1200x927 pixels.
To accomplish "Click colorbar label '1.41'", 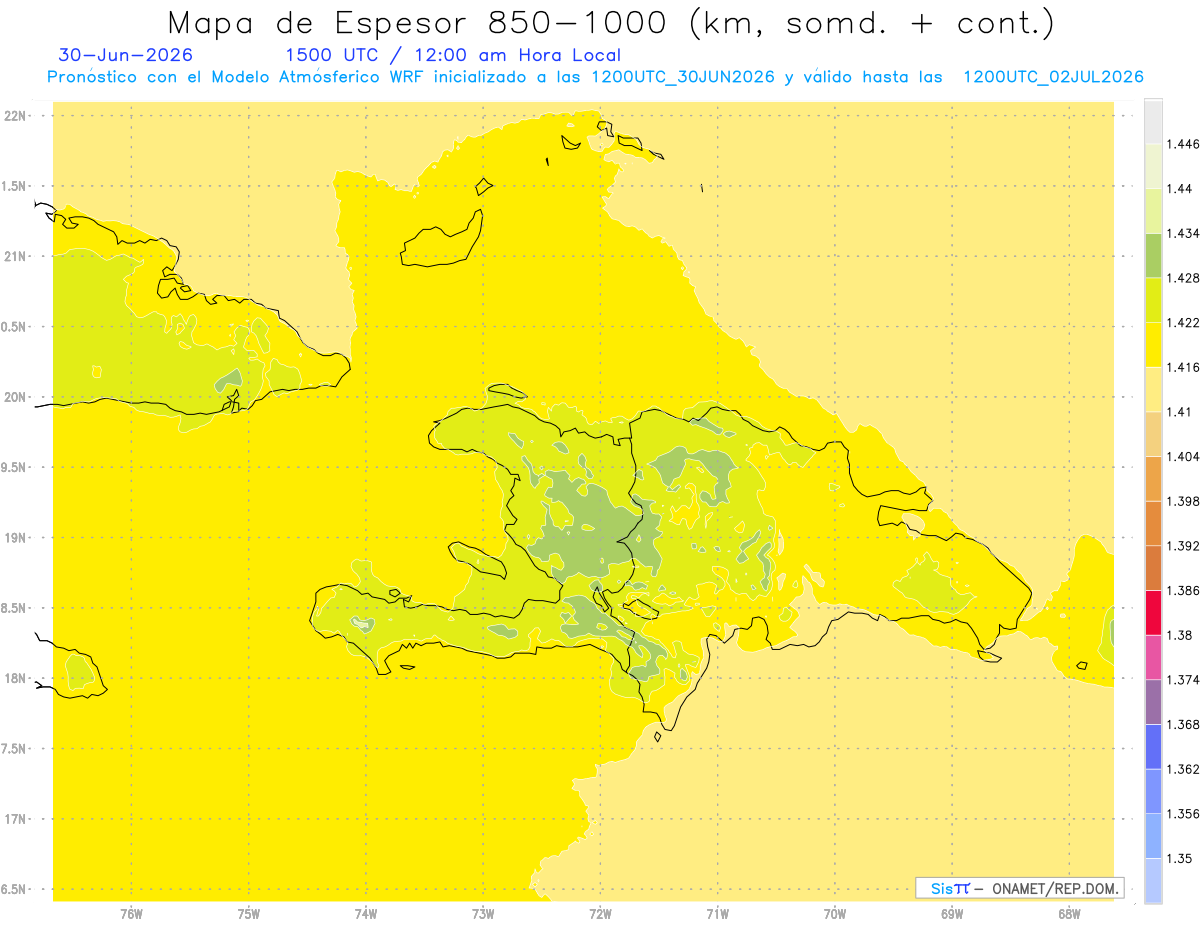I will pyautogui.click(x=1180, y=412).
